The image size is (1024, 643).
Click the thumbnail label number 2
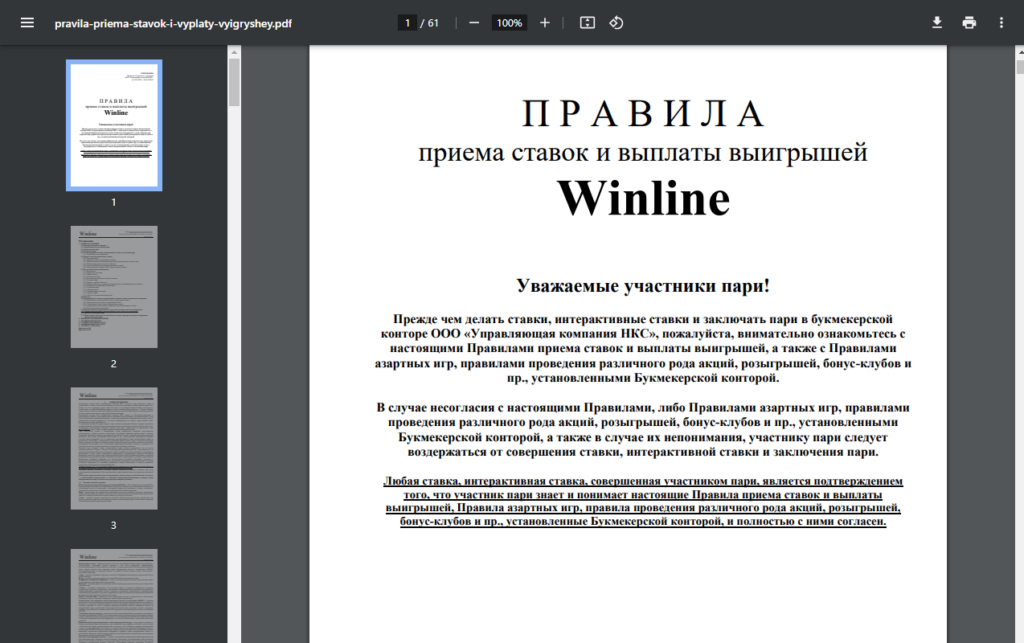point(114,364)
